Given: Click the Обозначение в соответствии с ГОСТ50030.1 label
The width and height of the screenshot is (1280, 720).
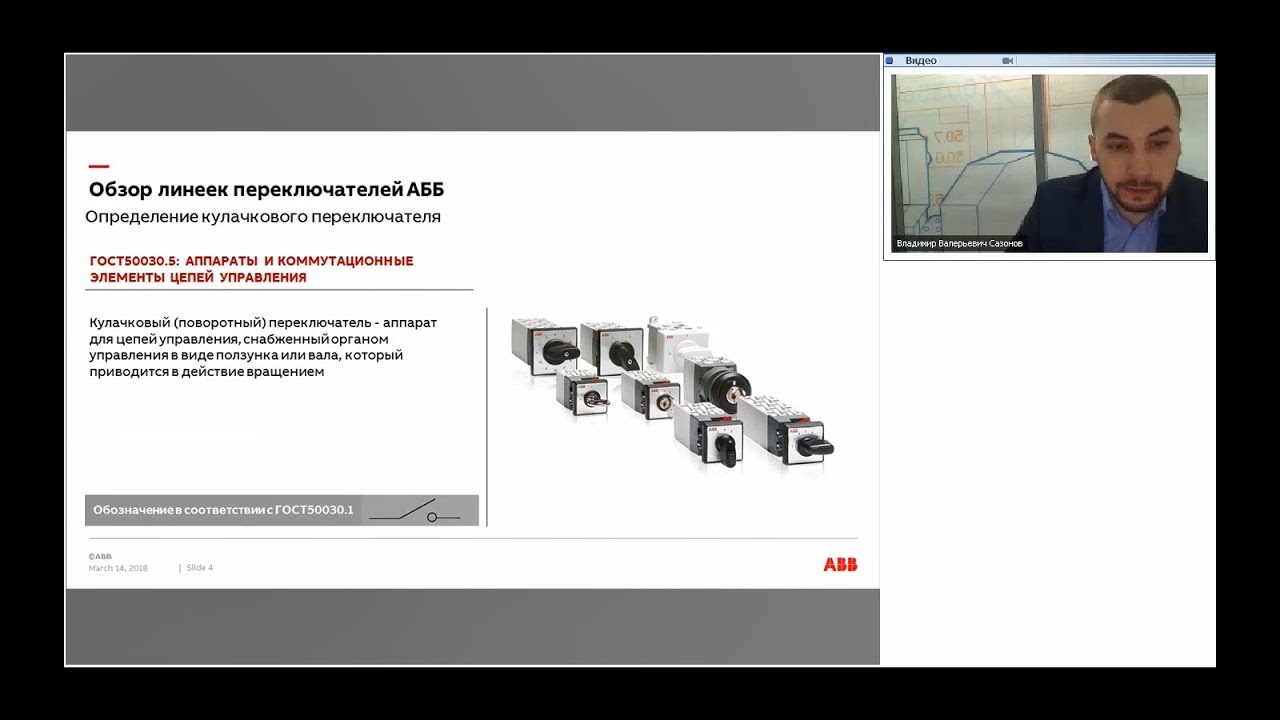Looking at the screenshot, I should point(224,510).
